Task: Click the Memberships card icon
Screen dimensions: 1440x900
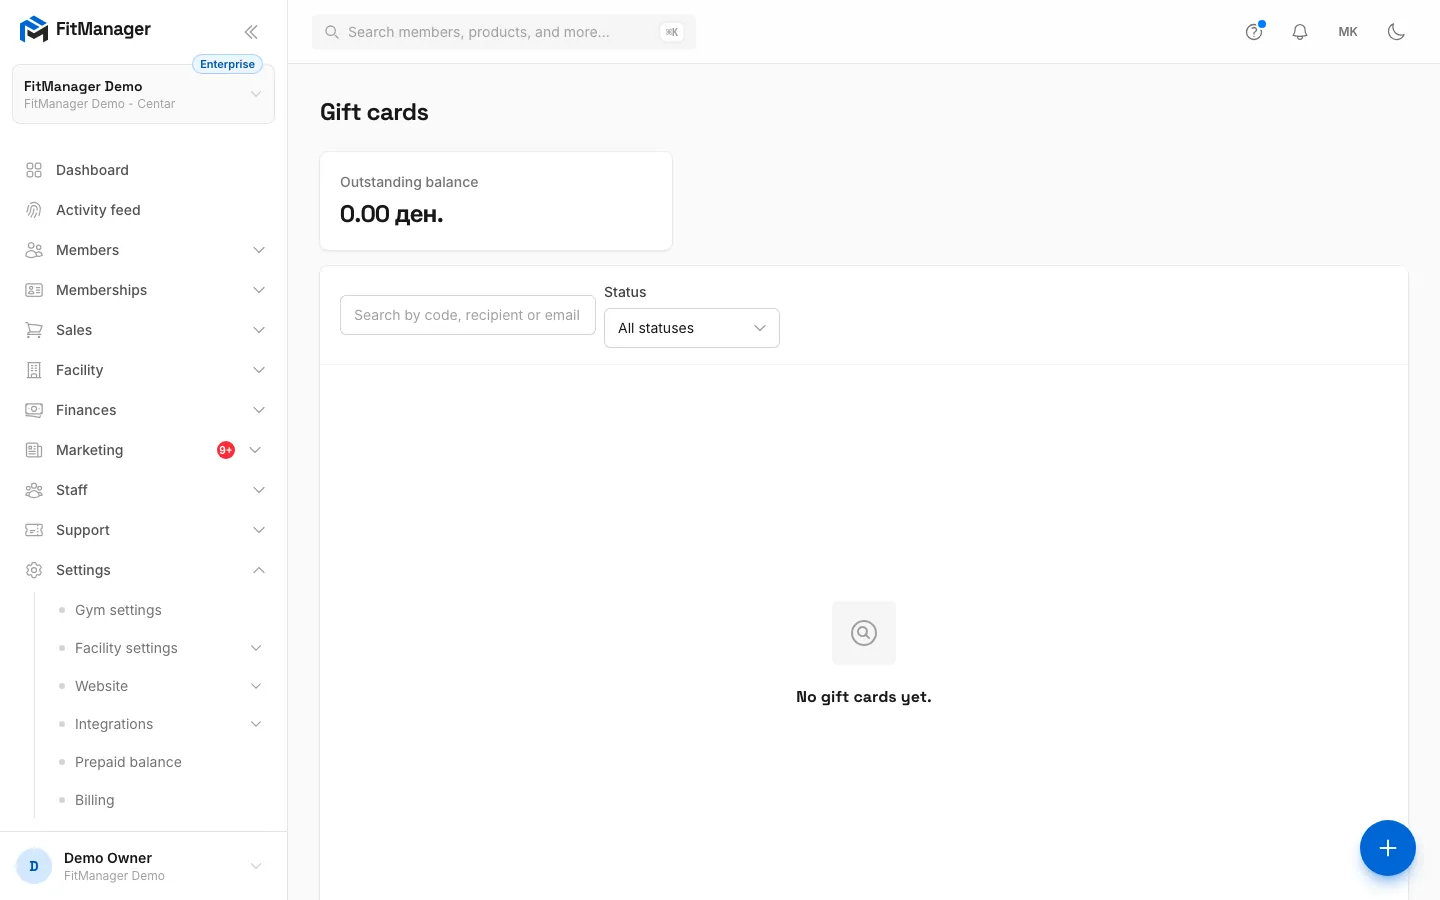Action: pyautogui.click(x=34, y=290)
